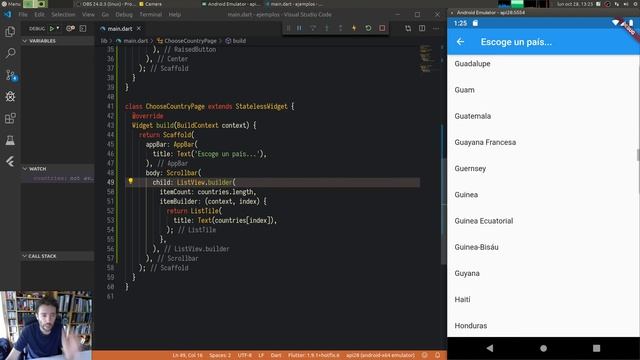Open the Help menu
Image resolution: width=640 pixels, height=360 pixels.
point(175,14)
